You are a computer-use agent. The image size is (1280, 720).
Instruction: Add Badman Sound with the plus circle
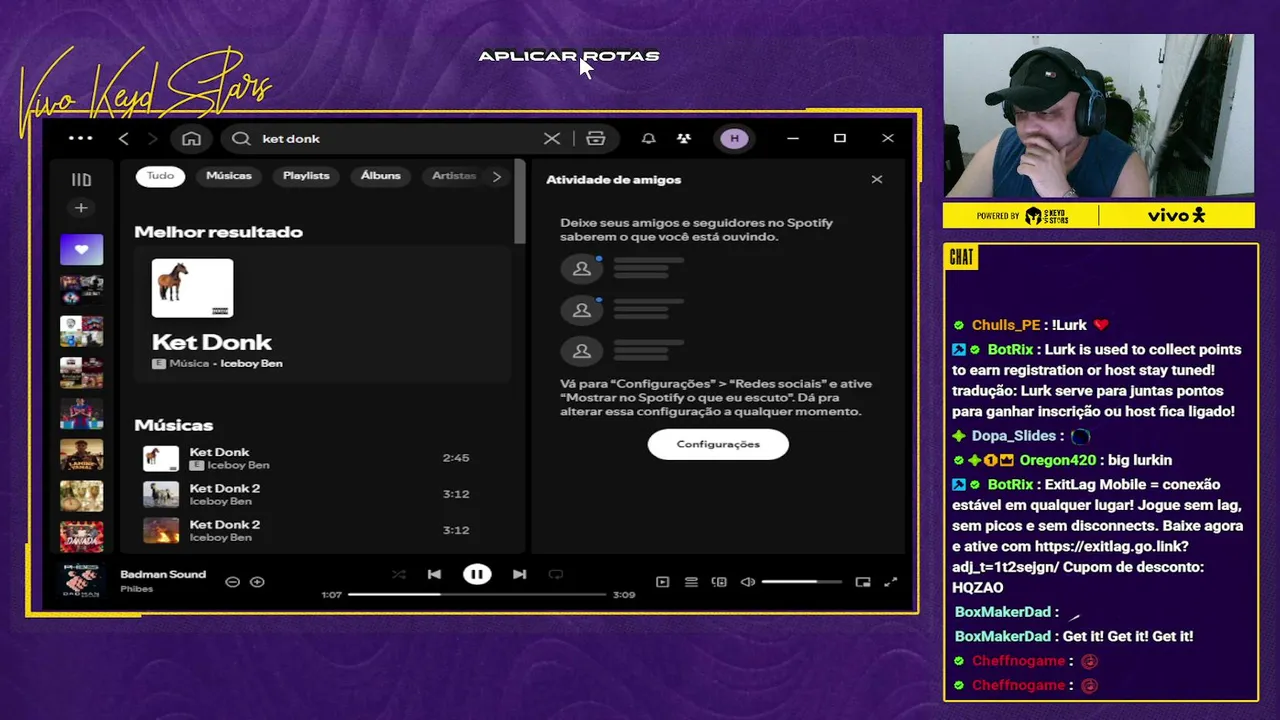point(257,582)
